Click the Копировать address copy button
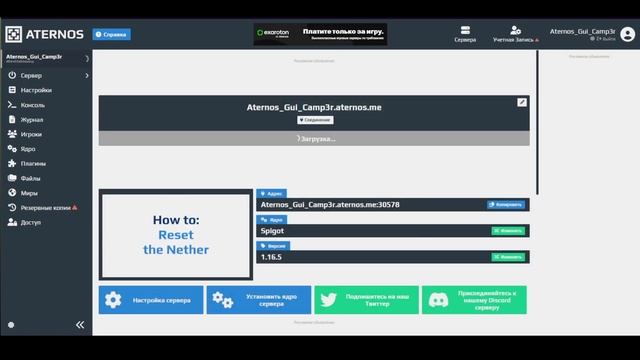640x360 pixels. [x=506, y=204]
